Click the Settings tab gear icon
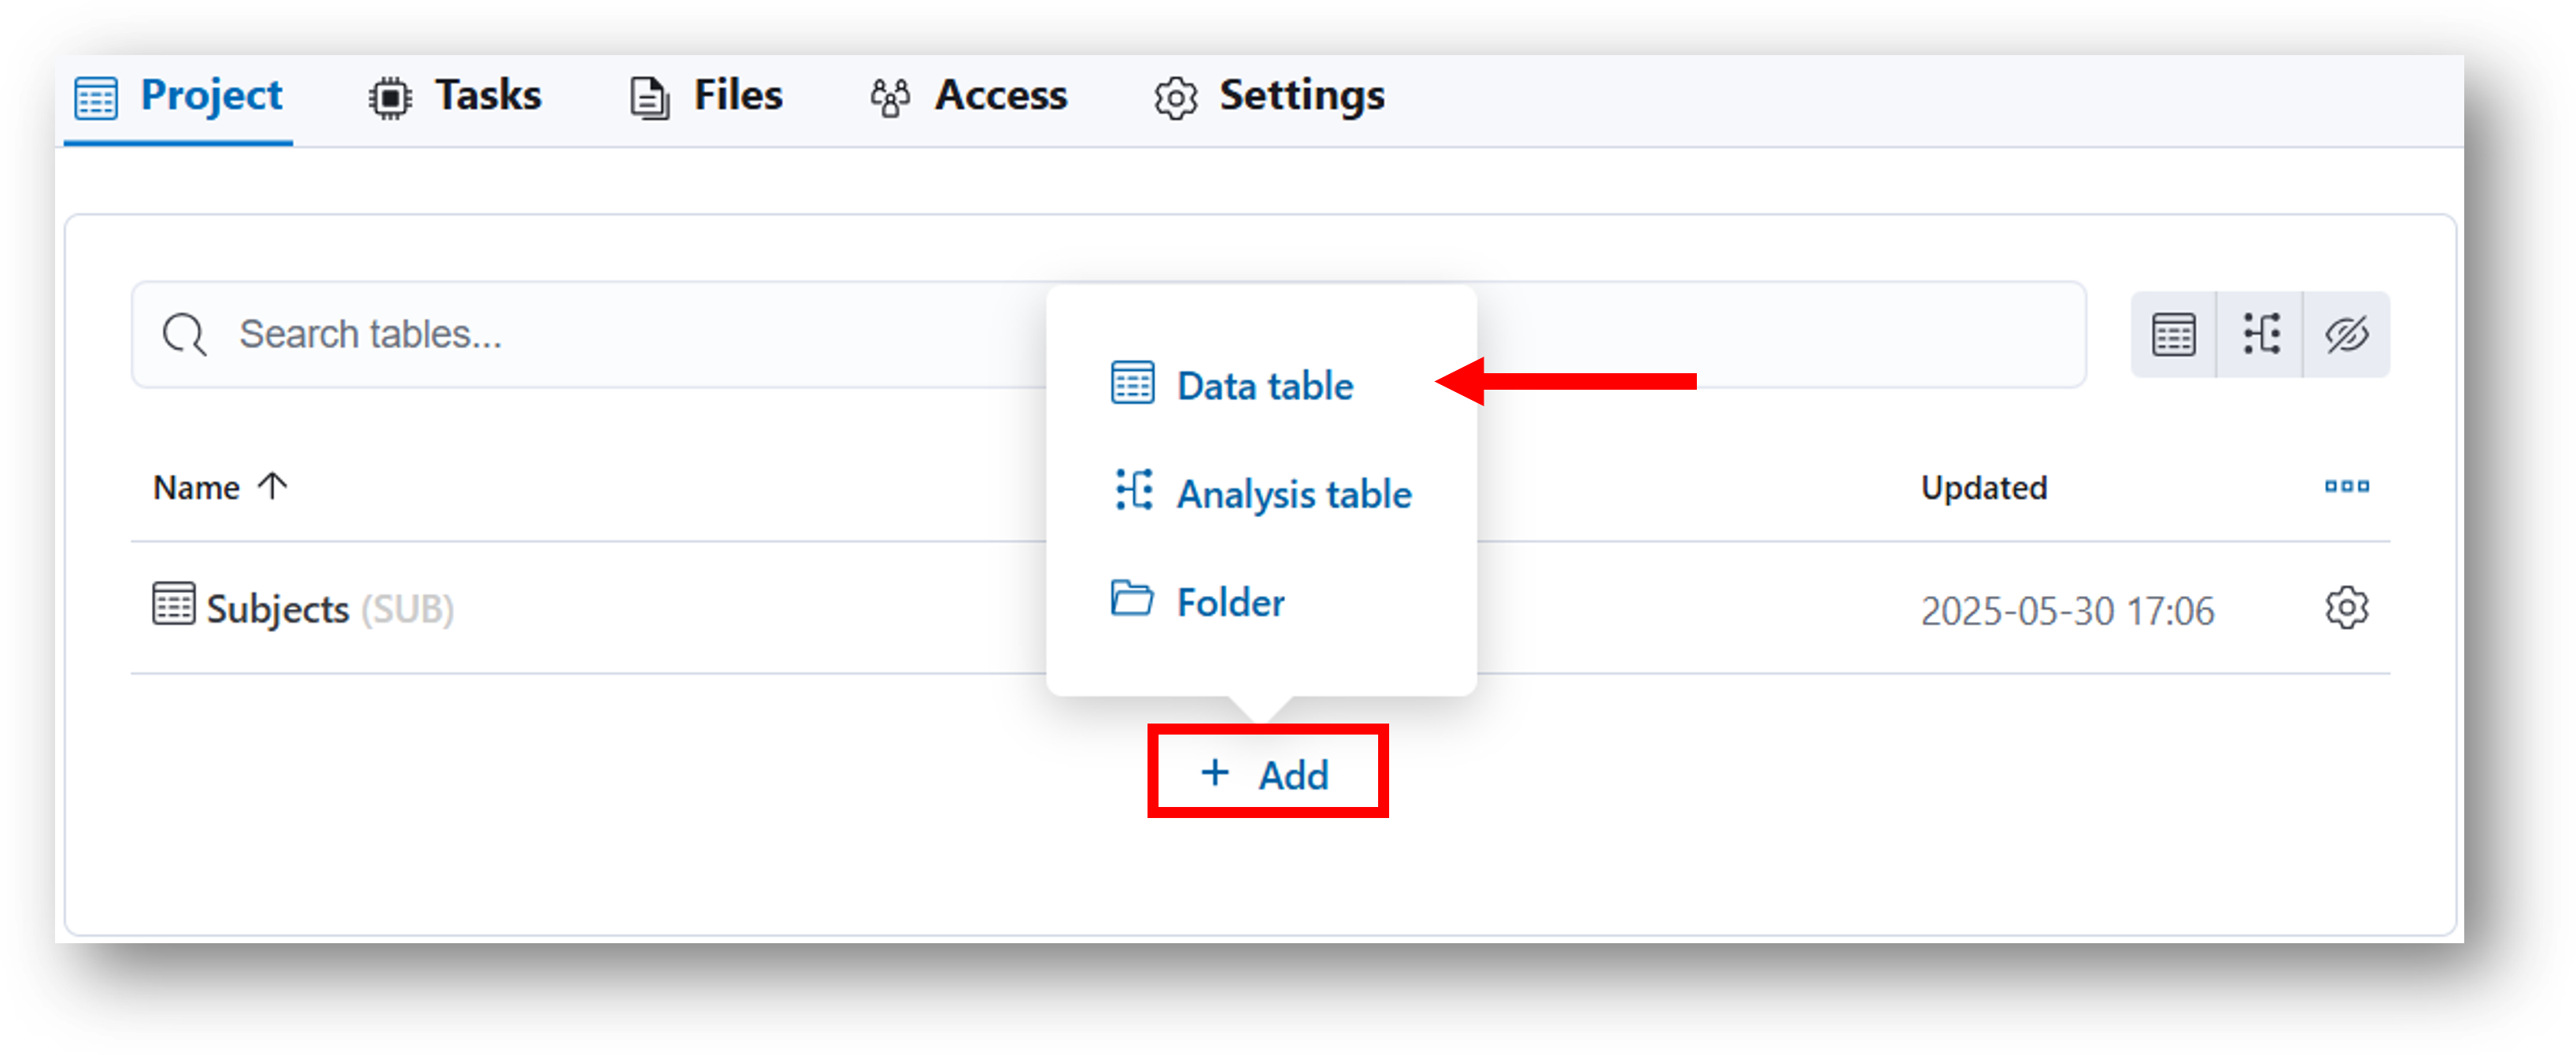Screen dimensions: 2576x1055 click(x=1175, y=98)
